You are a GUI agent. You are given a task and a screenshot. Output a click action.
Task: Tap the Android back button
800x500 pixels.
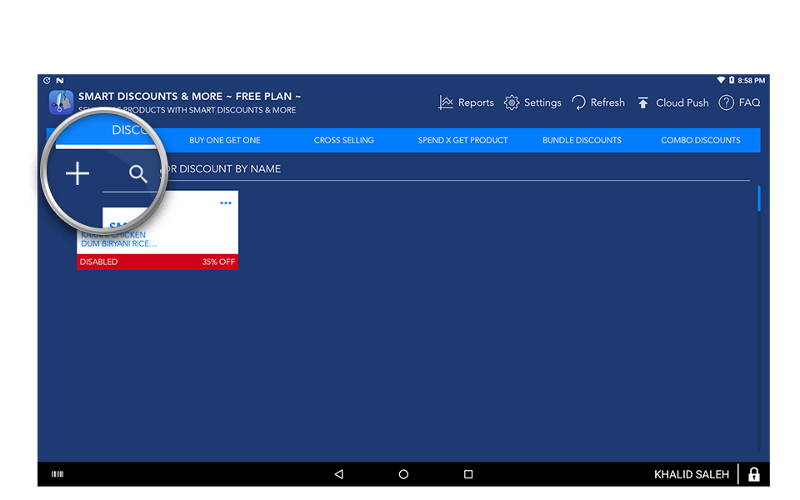pyautogui.click(x=339, y=474)
